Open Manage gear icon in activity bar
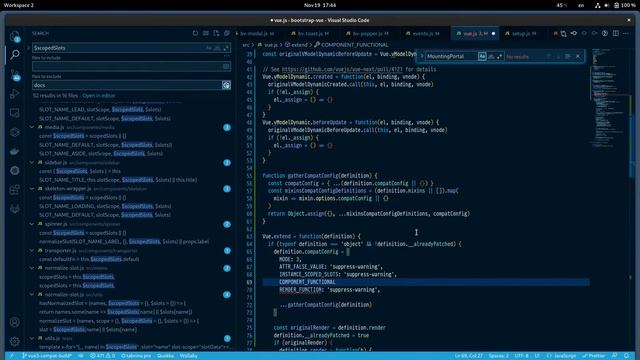Image resolution: width=640 pixels, height=360 pixels. (15, 341)
